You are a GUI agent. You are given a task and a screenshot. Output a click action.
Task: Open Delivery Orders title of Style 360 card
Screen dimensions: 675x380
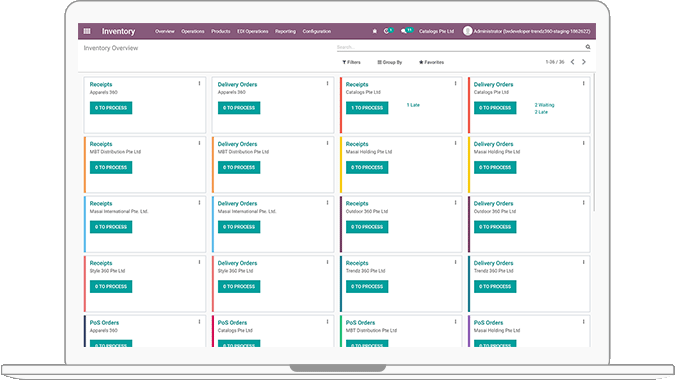[x=237, y=263]
